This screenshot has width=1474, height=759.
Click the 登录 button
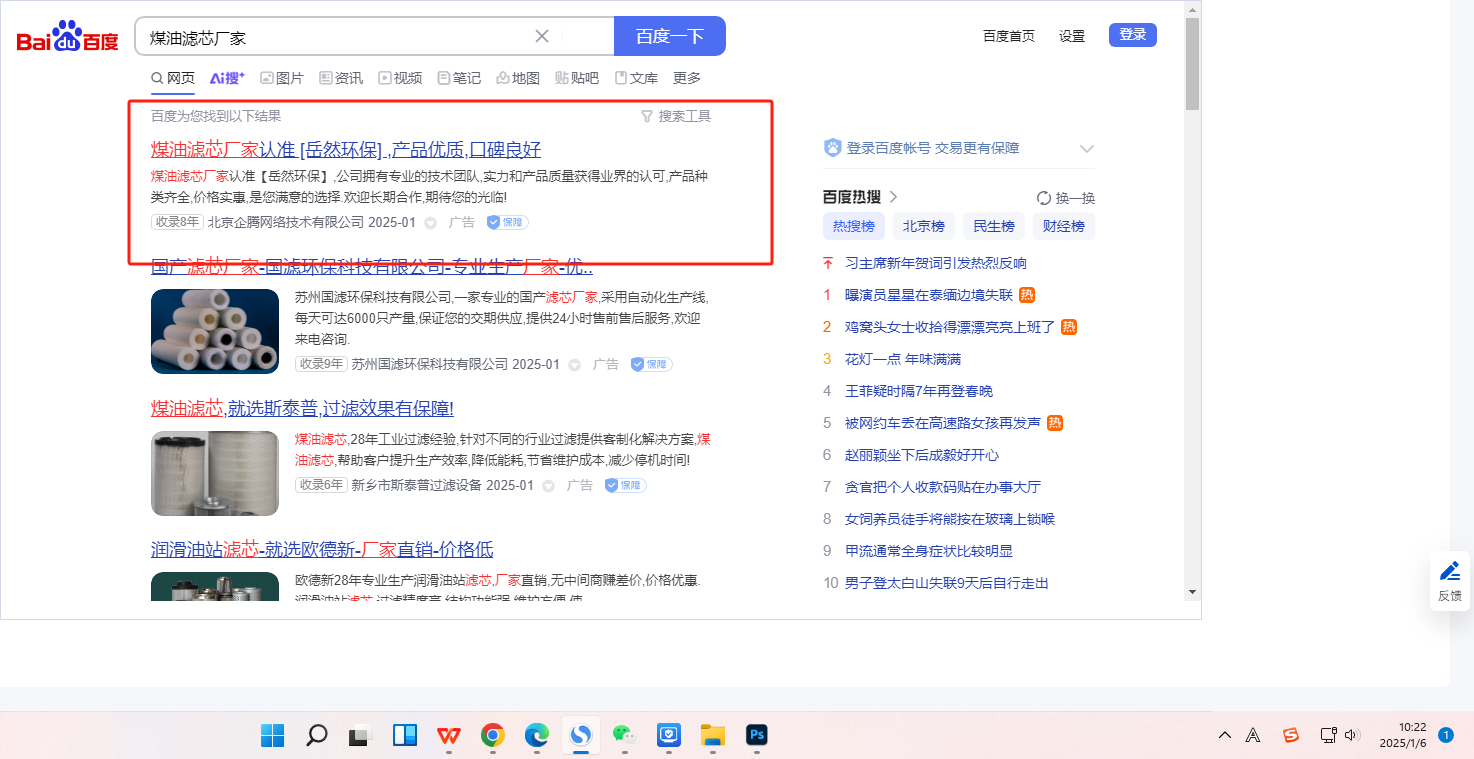coord(1132,35)
